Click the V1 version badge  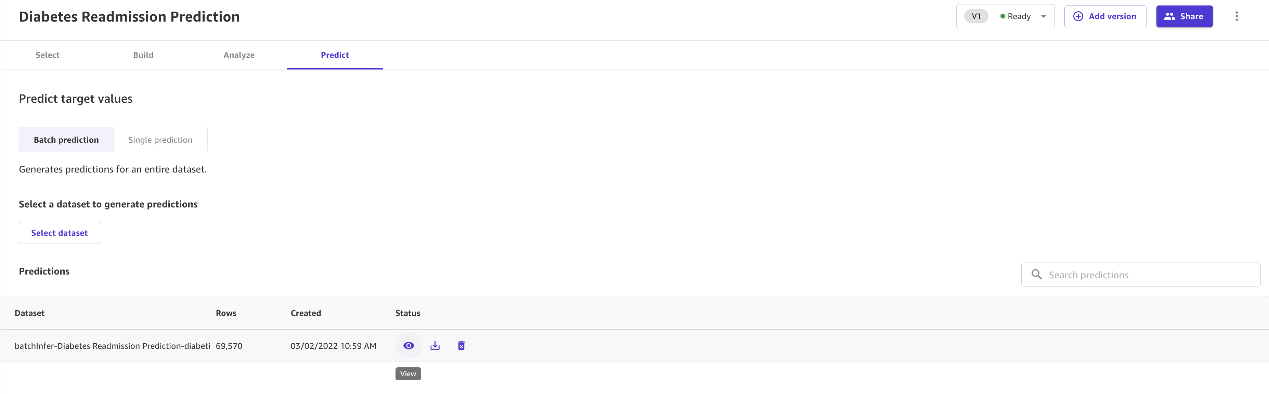pyautogui.click(x=976, y=16)
